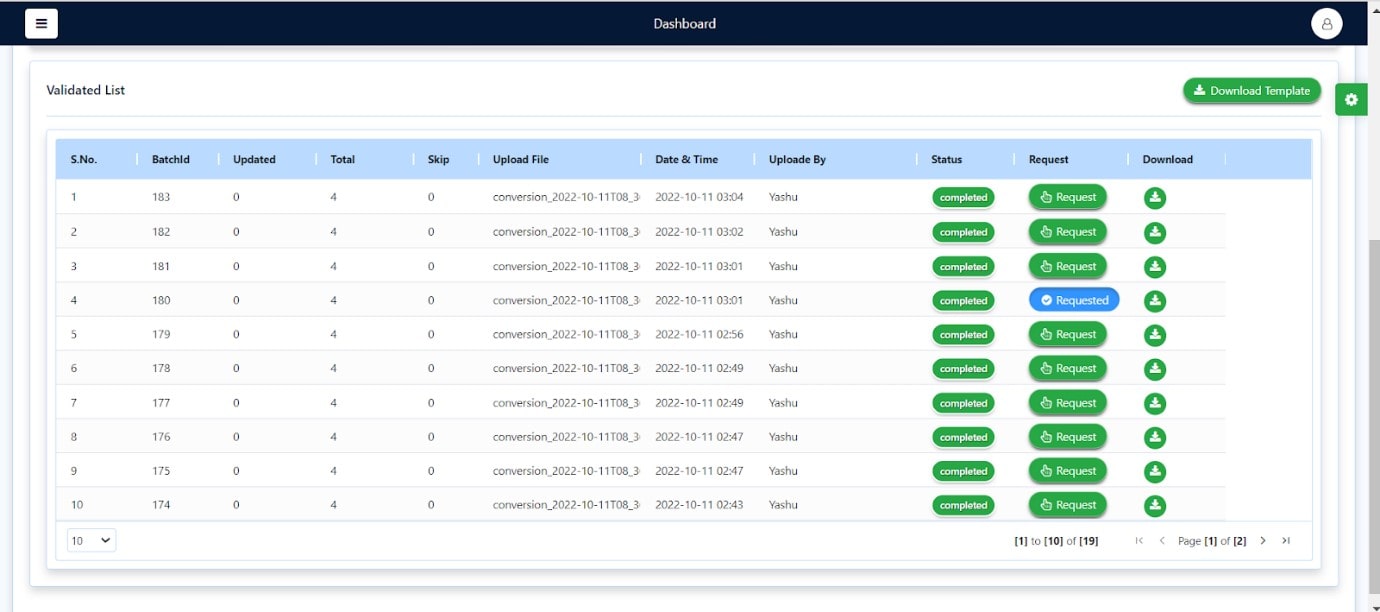The width and height of the screenshot is (1380, 612).
Task: Download file for batch 181
Action: tap(1155, 266)
